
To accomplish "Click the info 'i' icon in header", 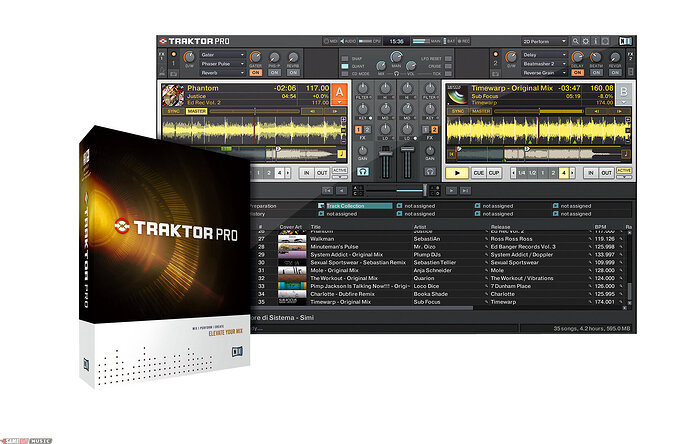I will point(595,41).
